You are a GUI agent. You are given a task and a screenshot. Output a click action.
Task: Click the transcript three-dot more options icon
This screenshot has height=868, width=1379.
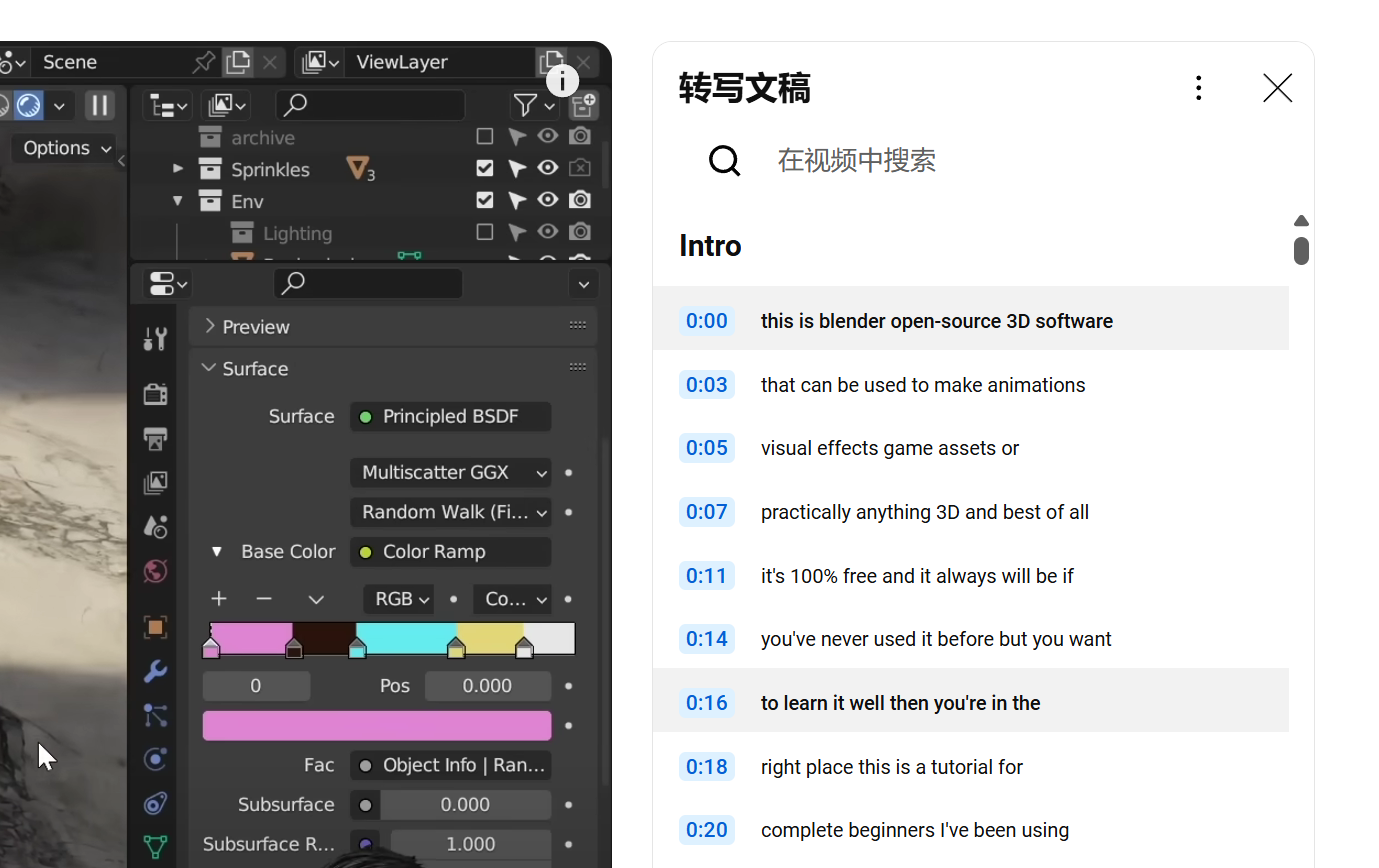1198,88
